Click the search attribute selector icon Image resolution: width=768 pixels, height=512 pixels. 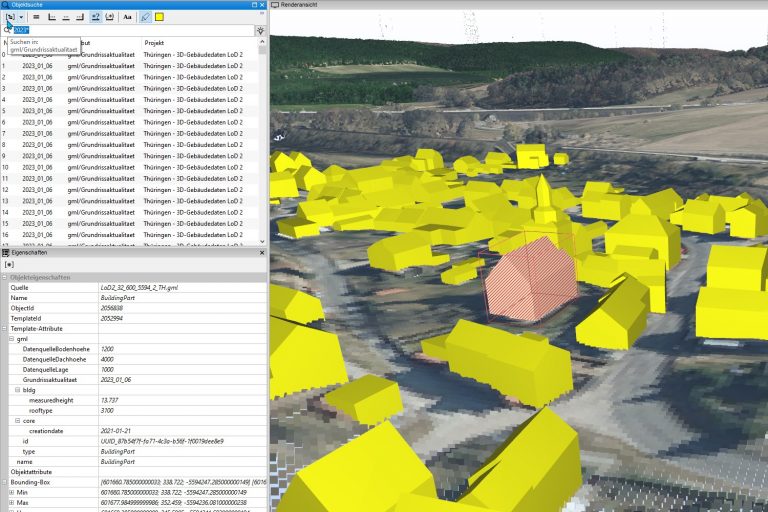click(10, 17)
